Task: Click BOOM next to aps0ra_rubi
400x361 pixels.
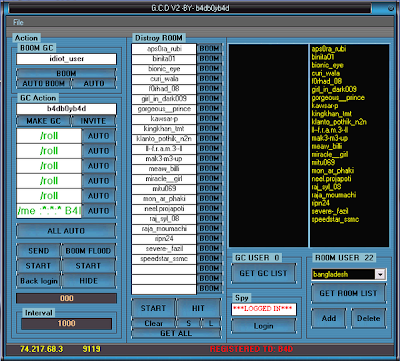Action: [209, 48]
